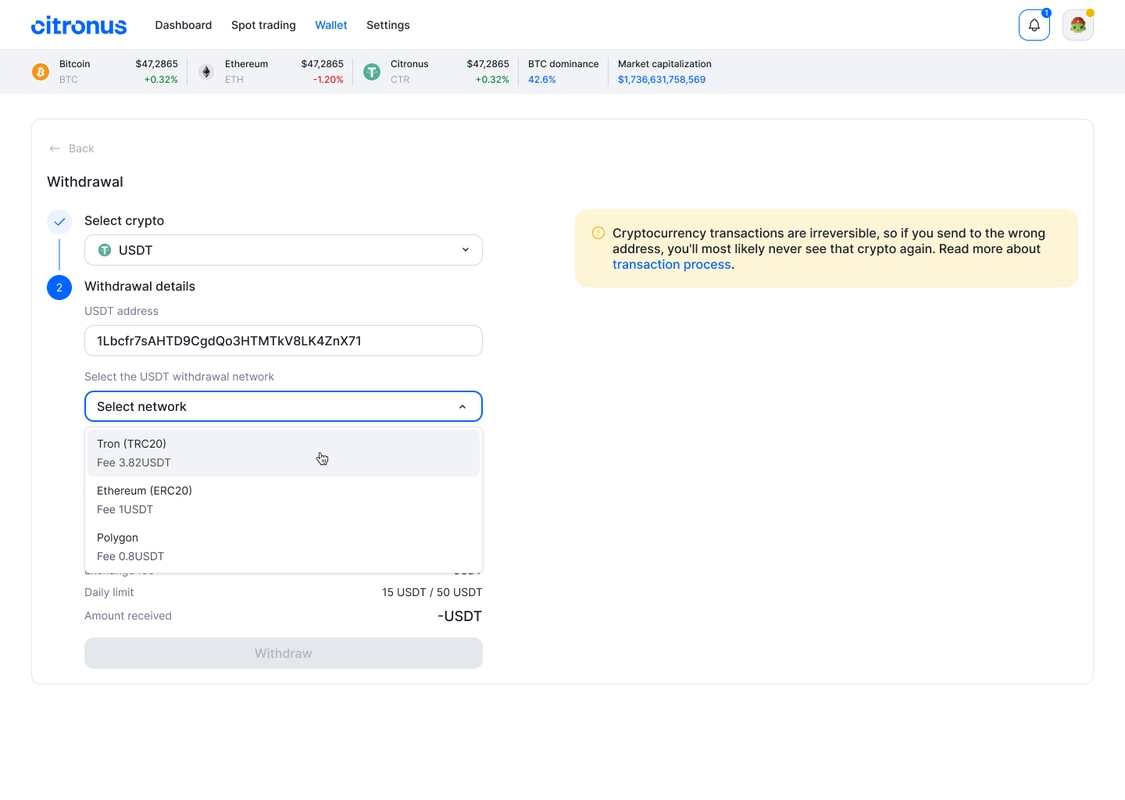1125x800 pixels.
Task: Choose Polygon network option
Action: point(283,547)
